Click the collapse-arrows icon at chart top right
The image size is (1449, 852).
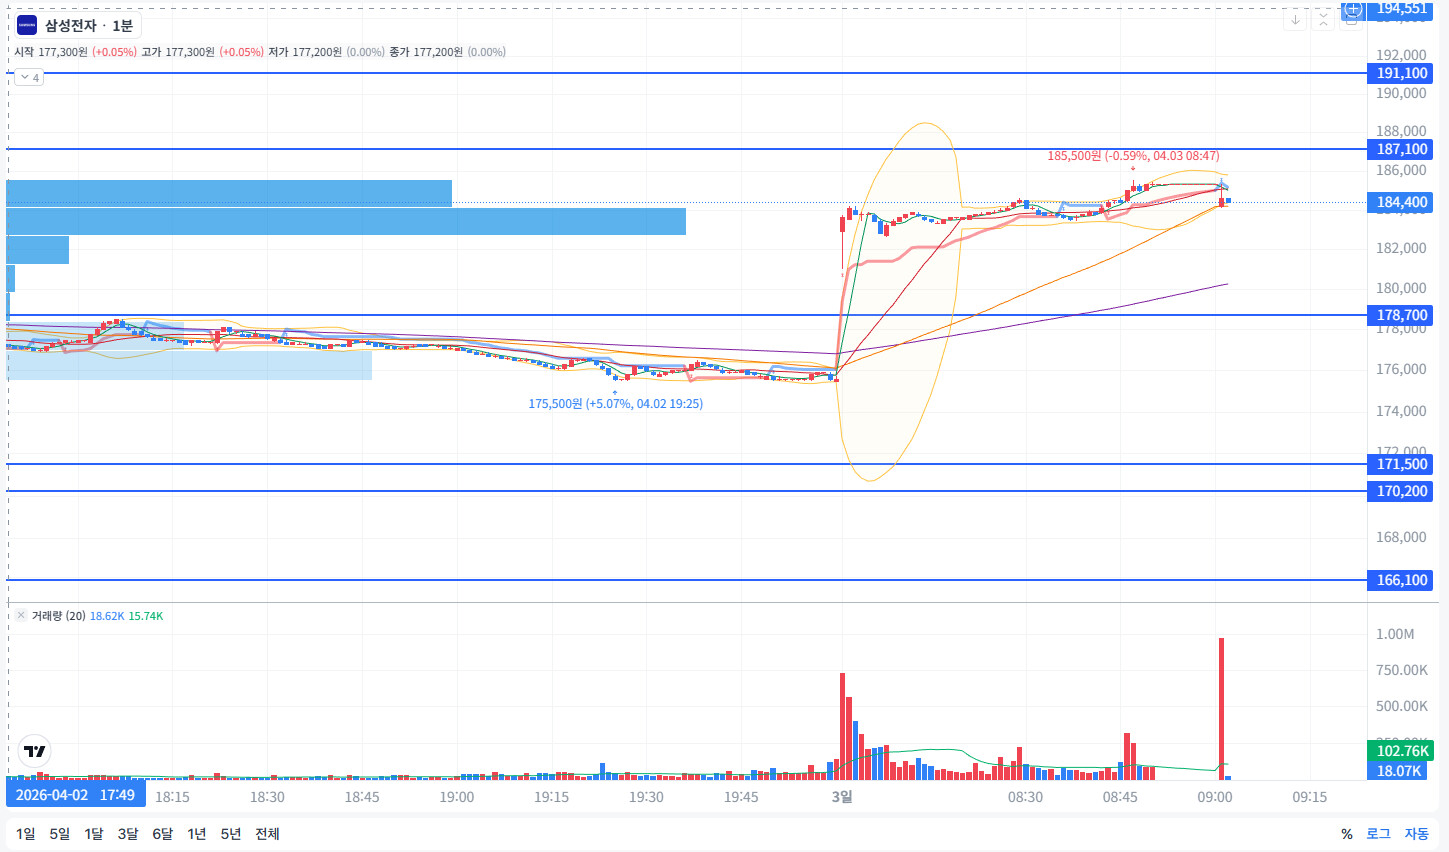point(1323,20)
